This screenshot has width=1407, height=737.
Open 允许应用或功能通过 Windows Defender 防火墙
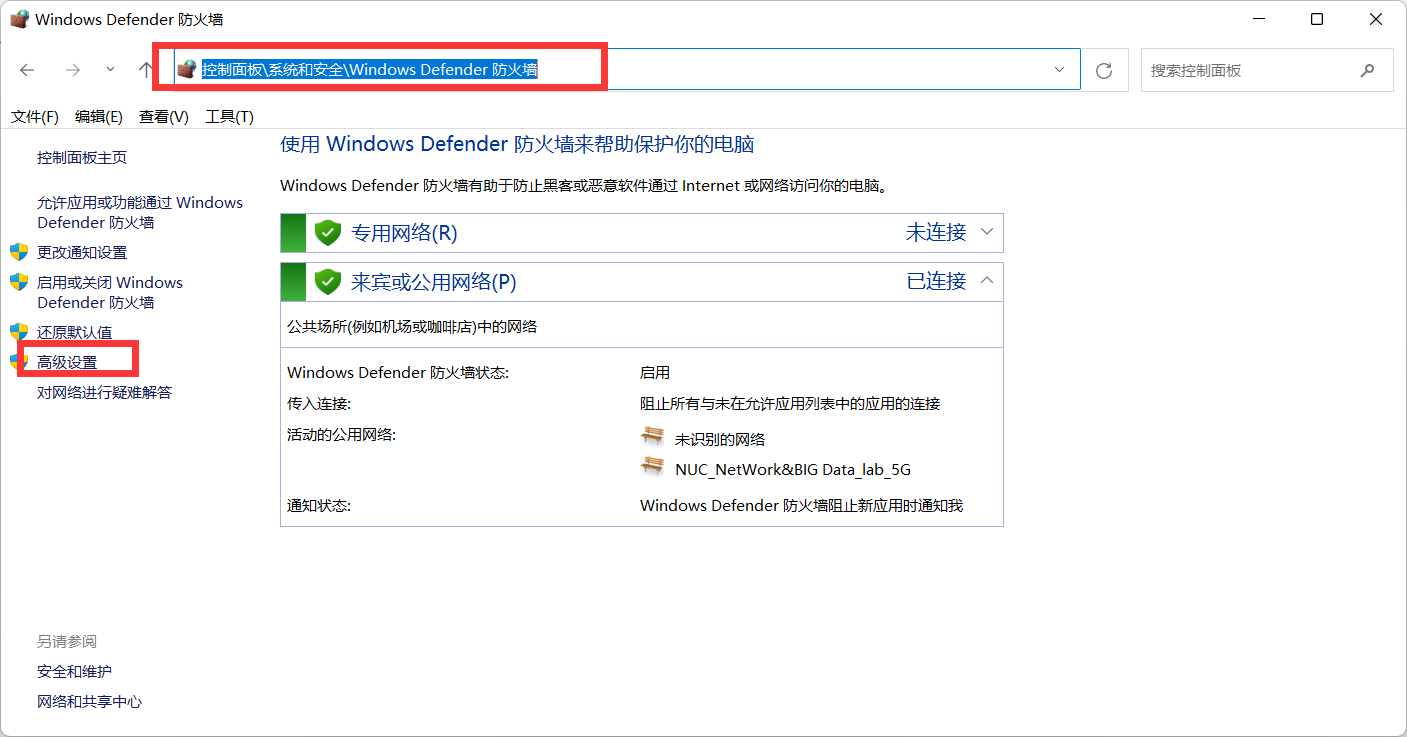pos(140,212)
